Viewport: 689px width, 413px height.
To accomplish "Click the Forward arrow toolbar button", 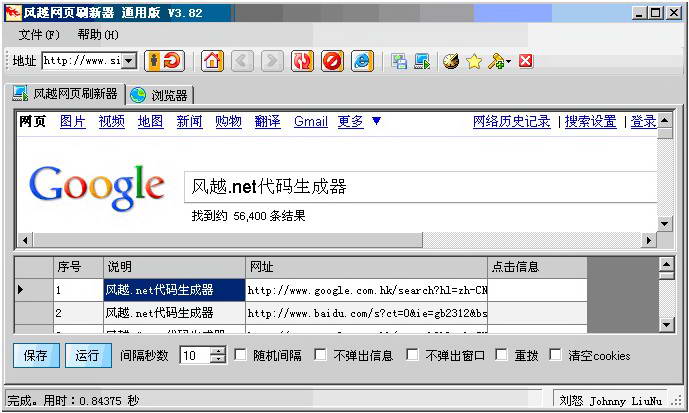I will (x=272, y=61).
